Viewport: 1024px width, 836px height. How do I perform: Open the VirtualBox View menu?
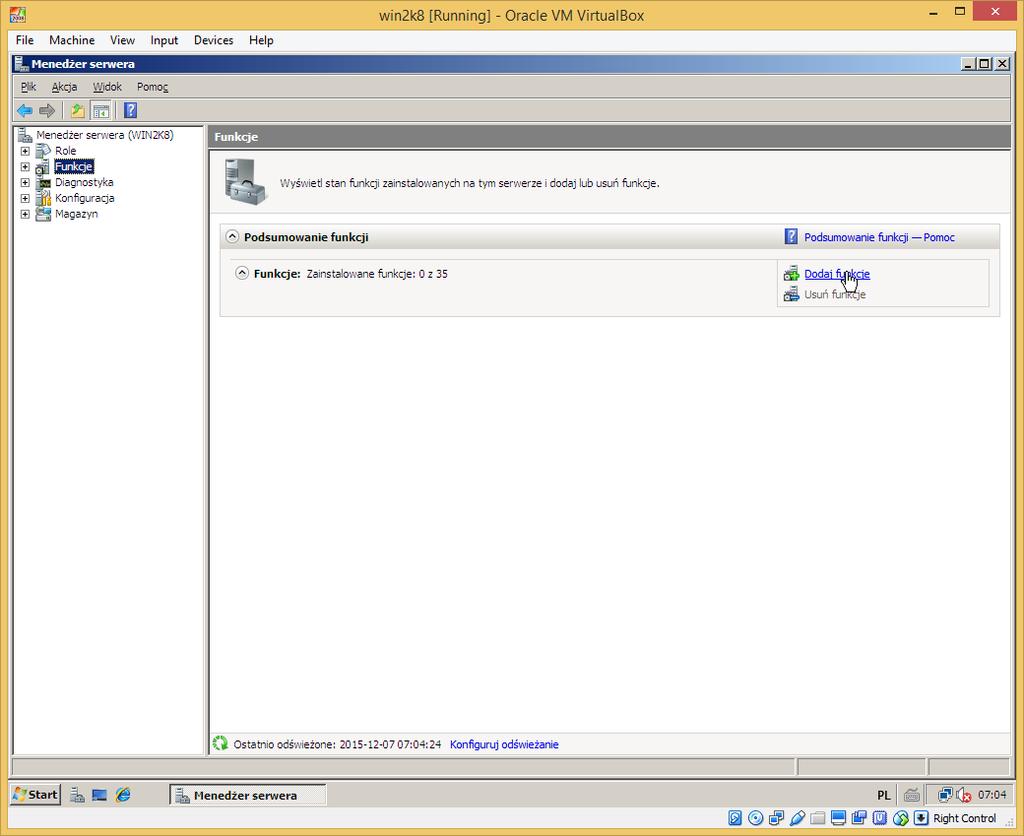tap(122, 40)
